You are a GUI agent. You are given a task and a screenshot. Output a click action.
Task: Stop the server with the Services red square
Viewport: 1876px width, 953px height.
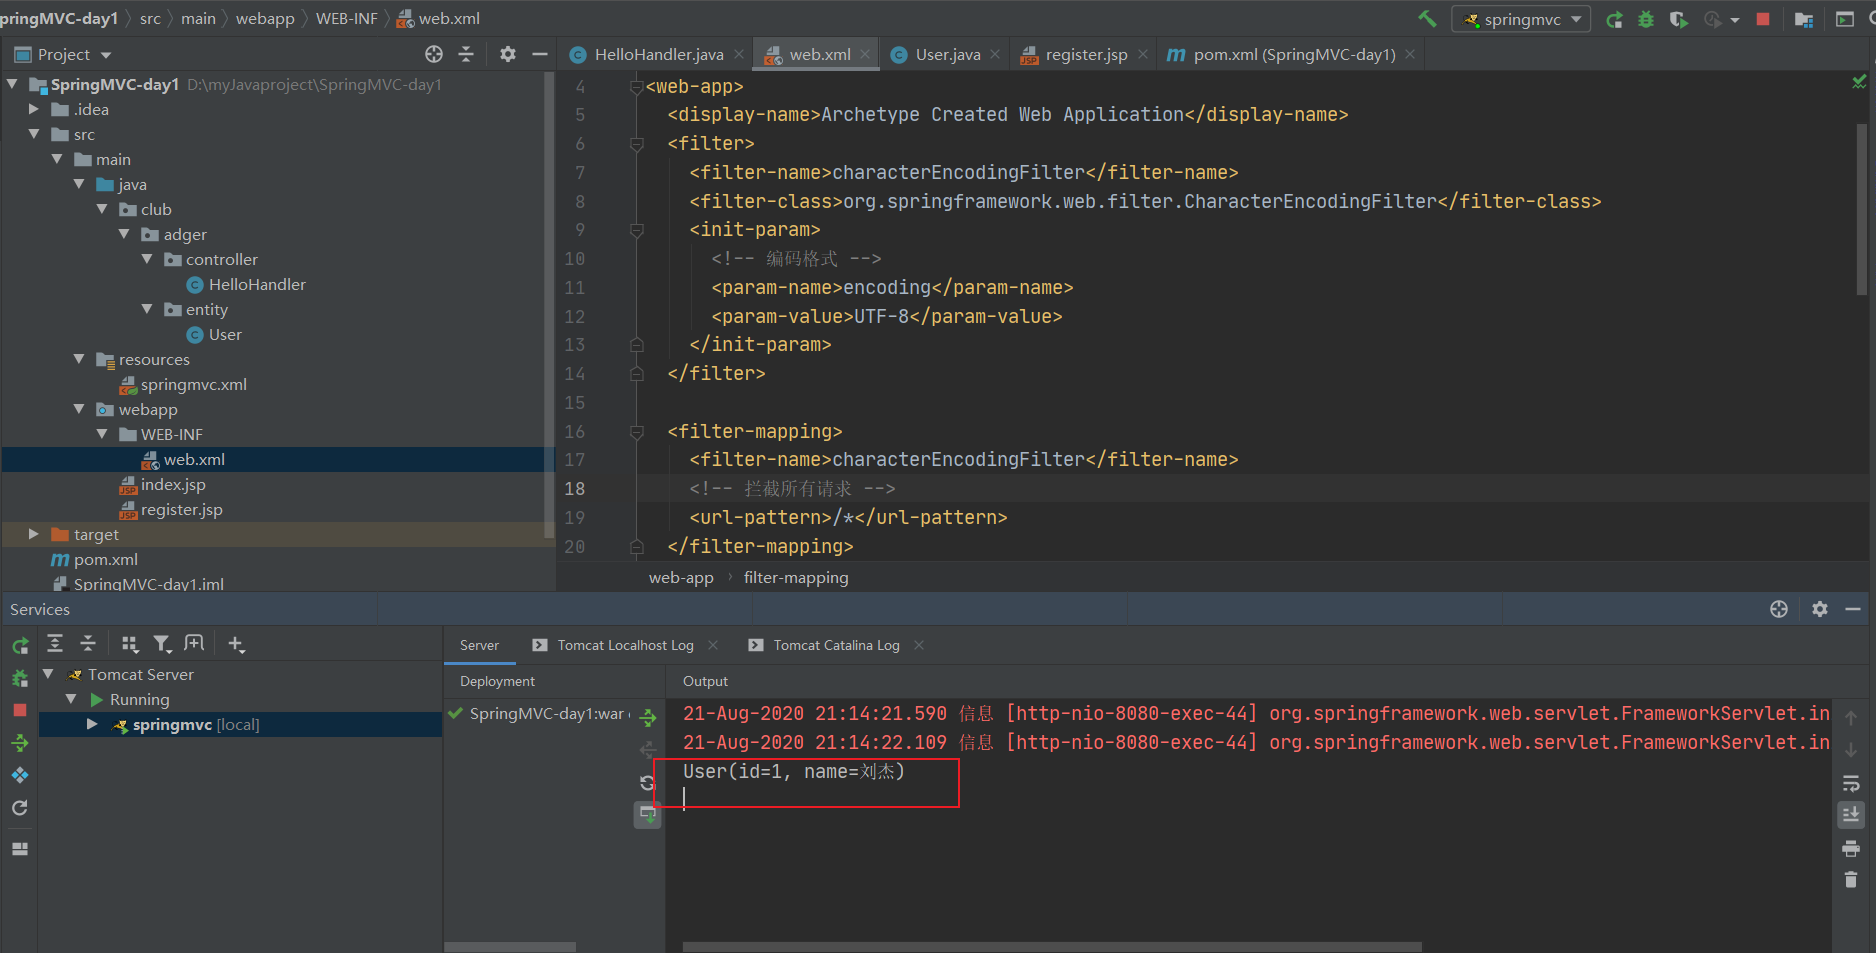tap(20, 710)
